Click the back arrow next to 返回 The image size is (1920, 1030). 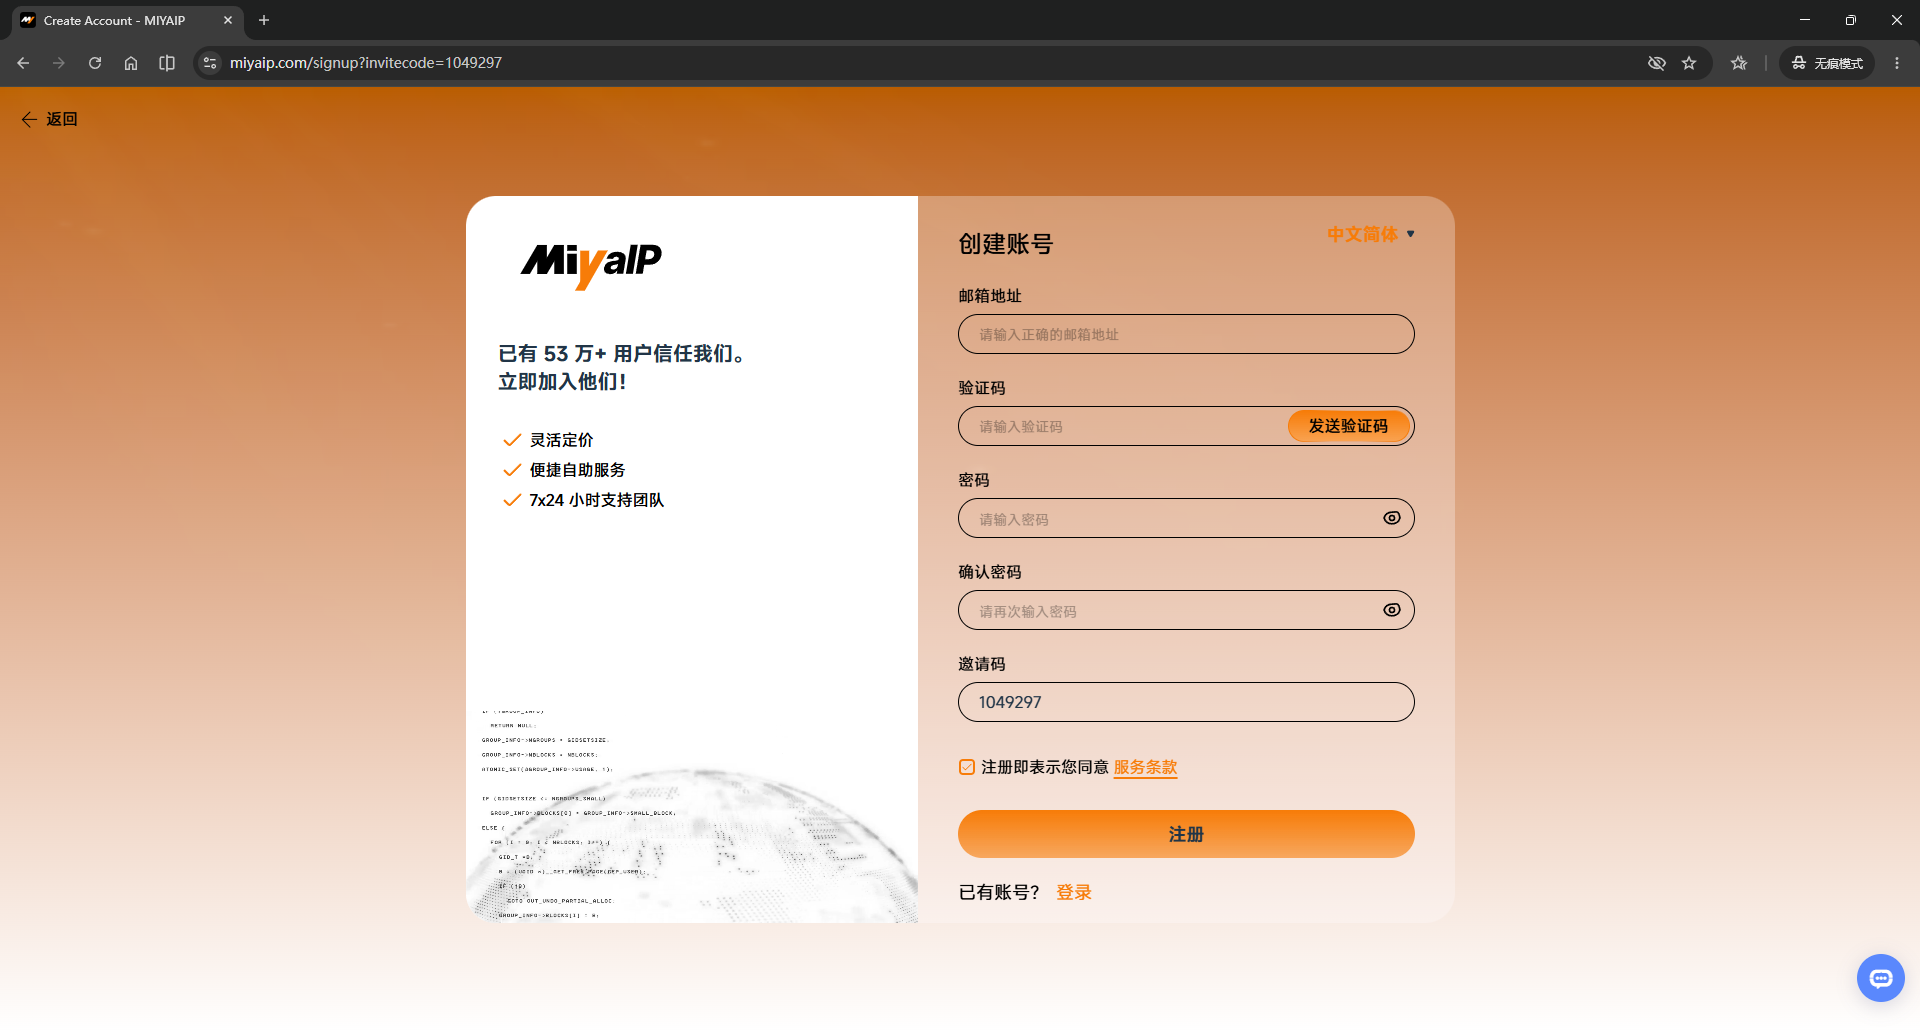click(29, 119)
